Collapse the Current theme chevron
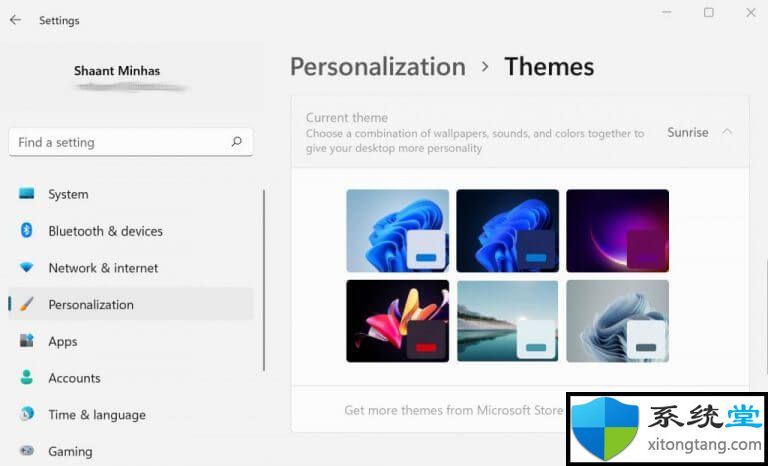Image resolution: width=768 pixels, height=466 pixels. point(727,132)
